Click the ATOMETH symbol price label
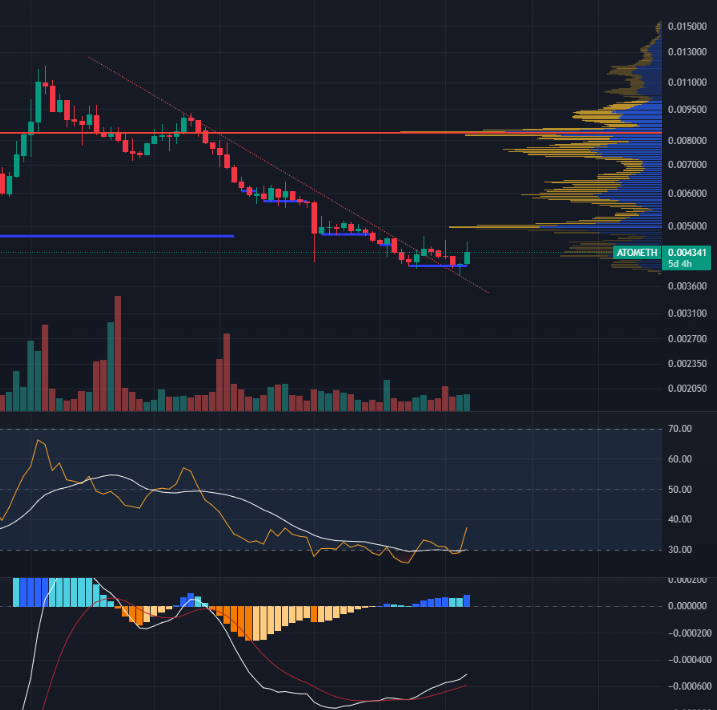The width and height of the screenshot is (717, 710). [x=637, y=253]
